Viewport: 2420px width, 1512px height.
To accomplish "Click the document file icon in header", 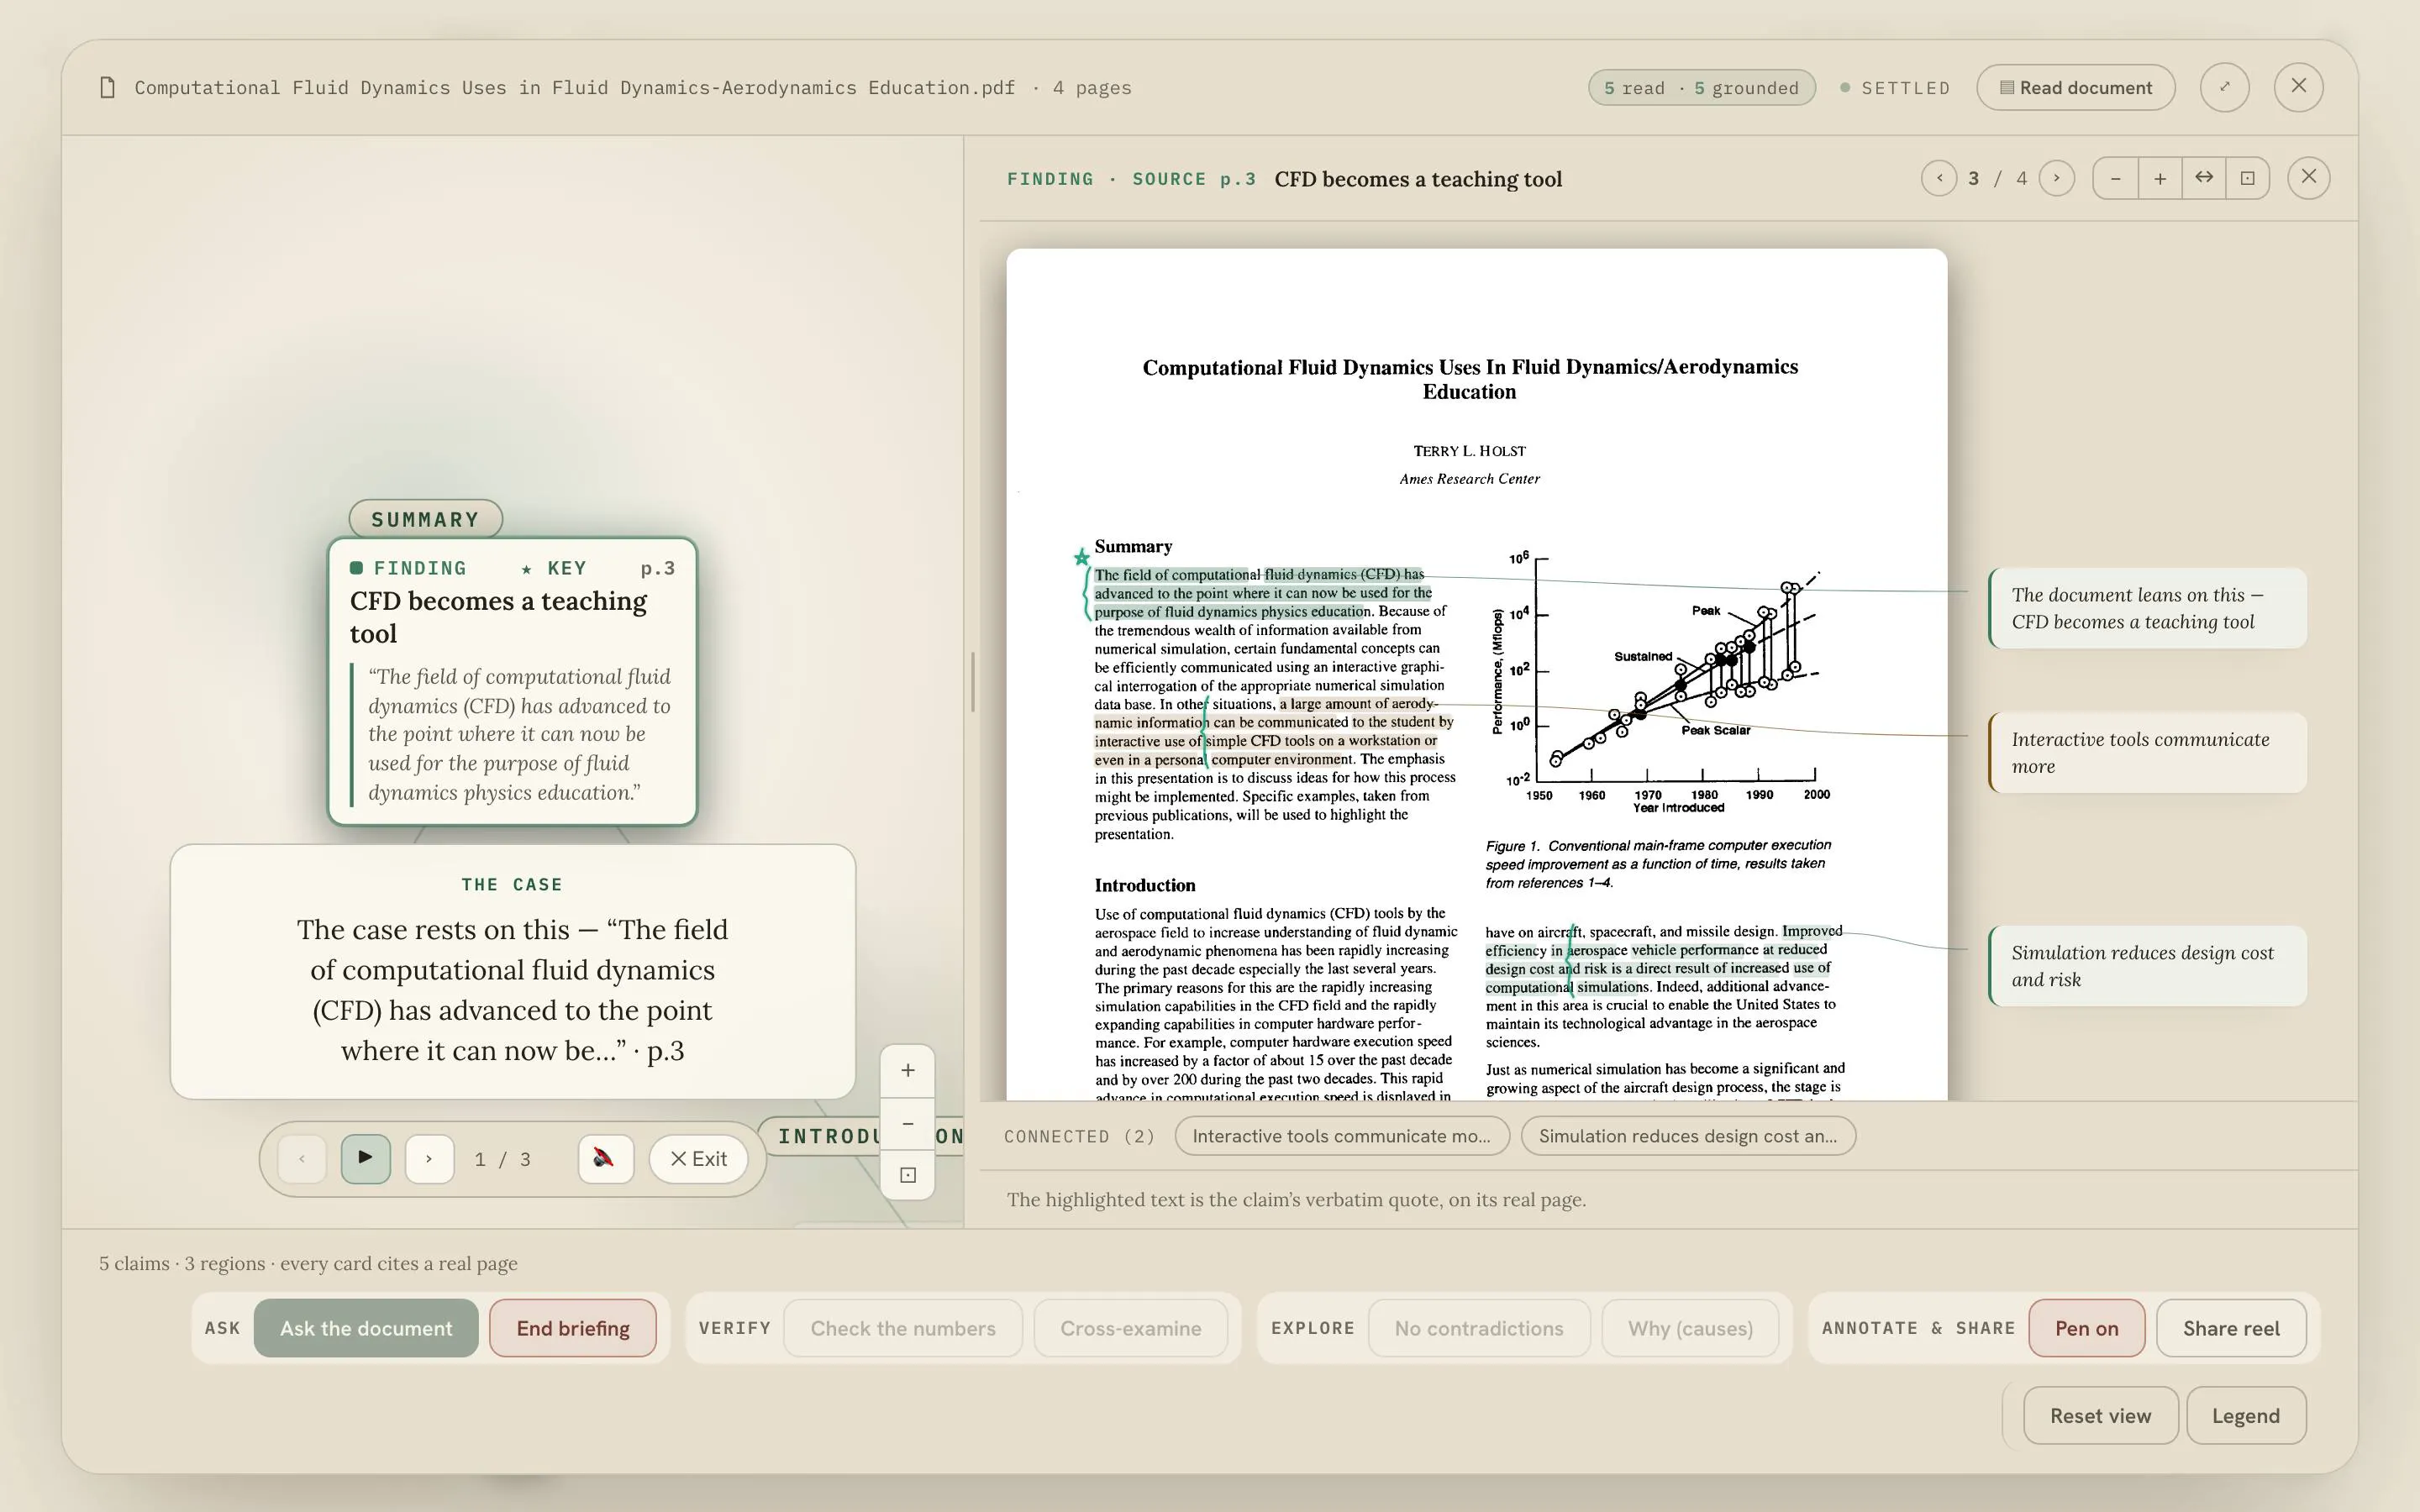I will [107, 87].
